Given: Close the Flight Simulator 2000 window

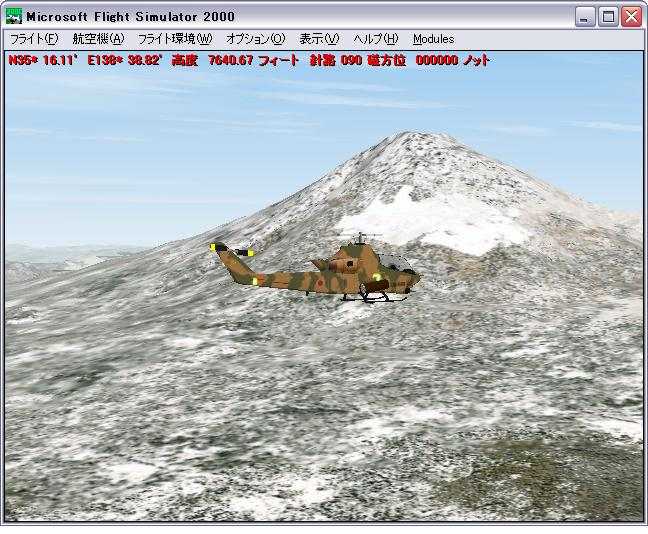Looking at the screenshot, I should (x=630, y=16).
